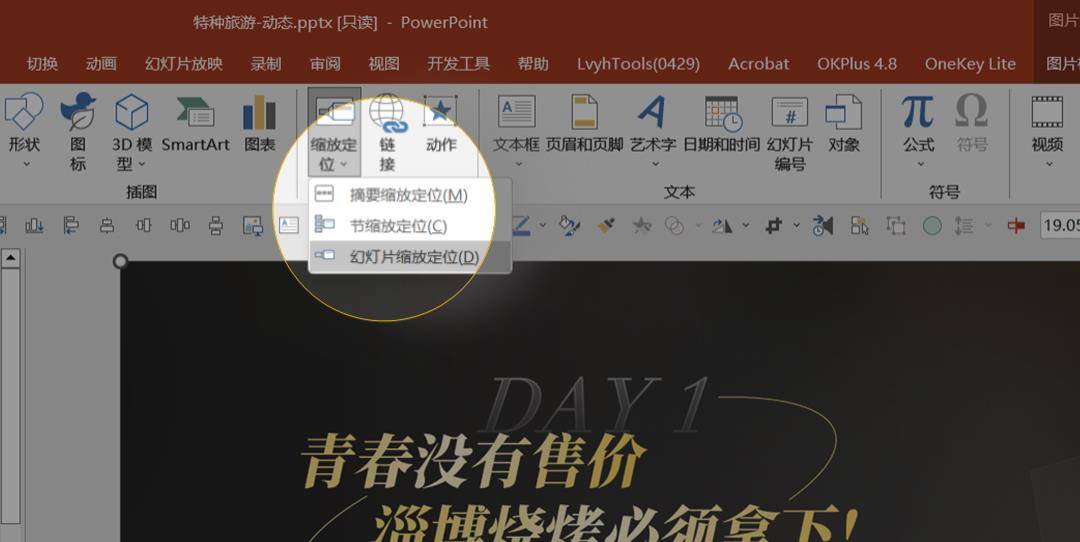Insert an icon via 图标 button

click(x=77, y=131)
